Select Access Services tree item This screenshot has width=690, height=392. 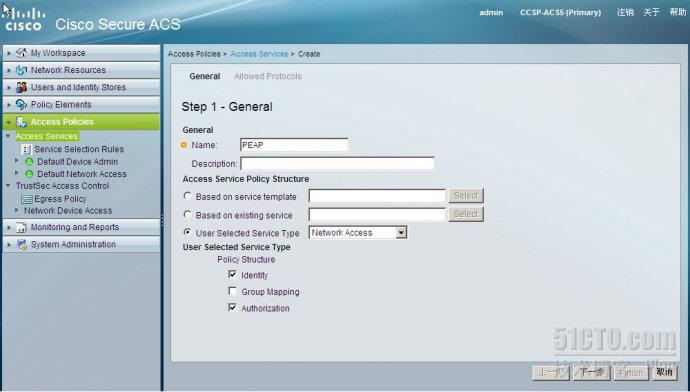(47, 136)
